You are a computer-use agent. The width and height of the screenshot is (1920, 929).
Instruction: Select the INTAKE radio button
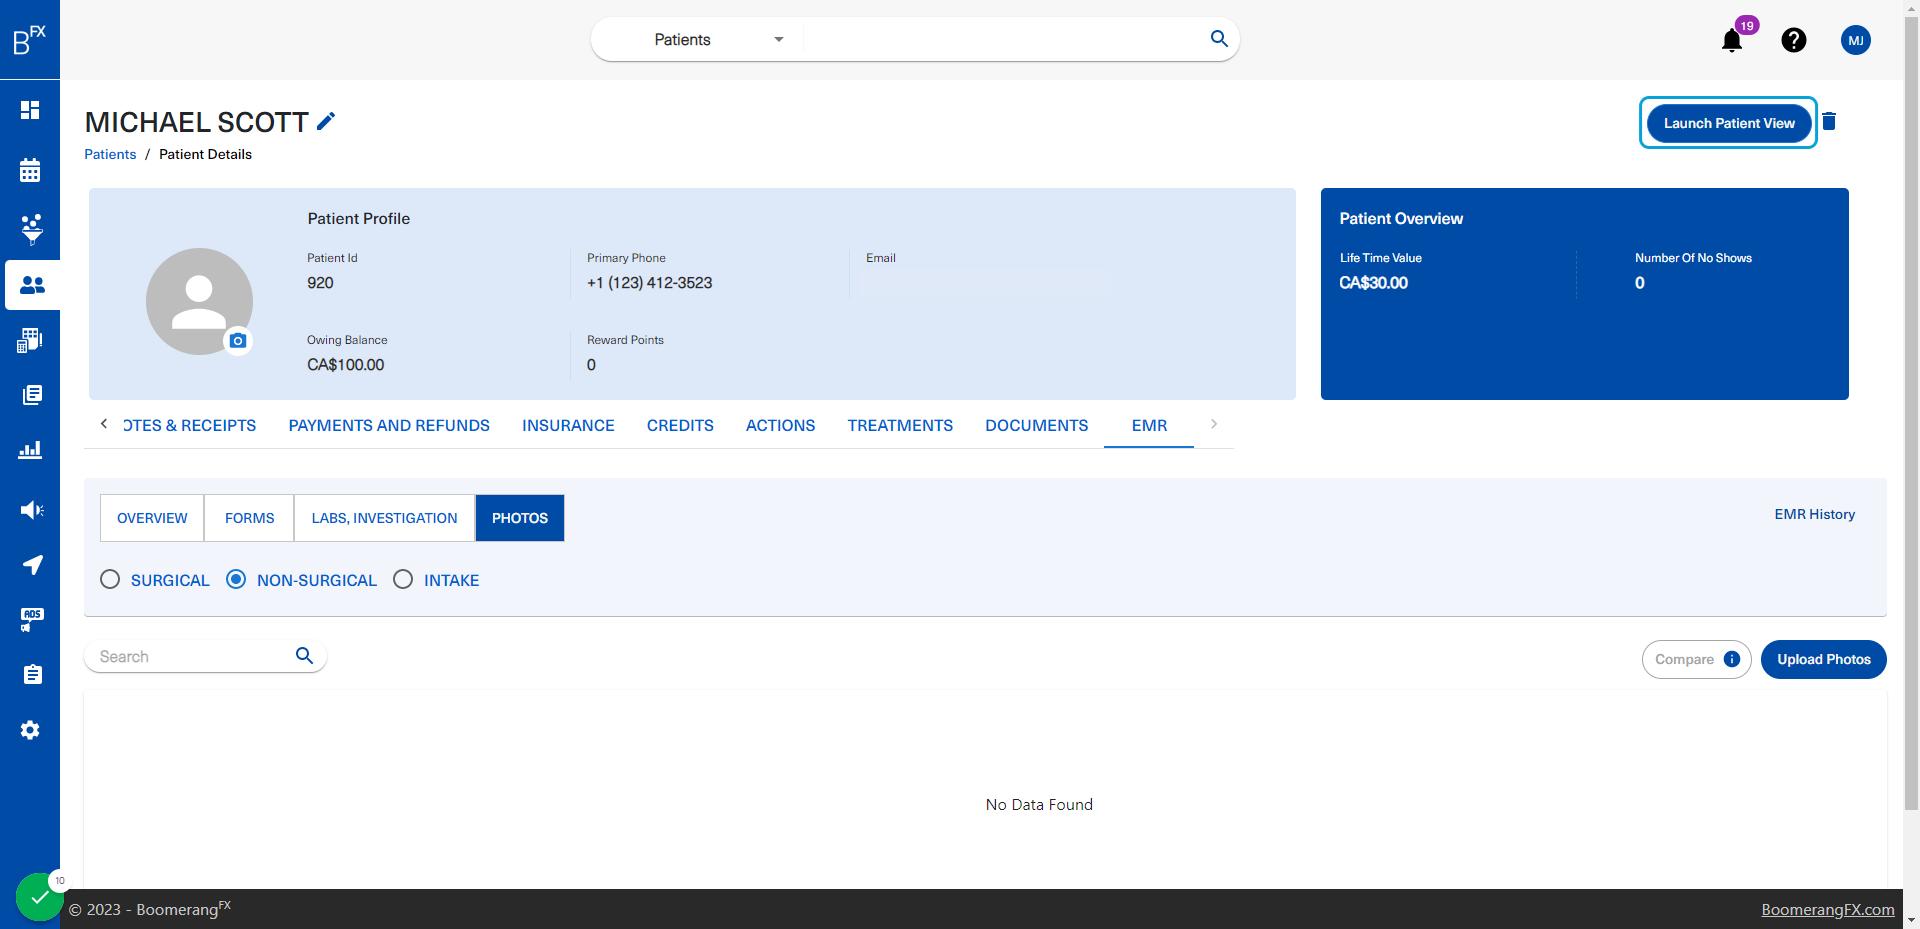[403, 579]
